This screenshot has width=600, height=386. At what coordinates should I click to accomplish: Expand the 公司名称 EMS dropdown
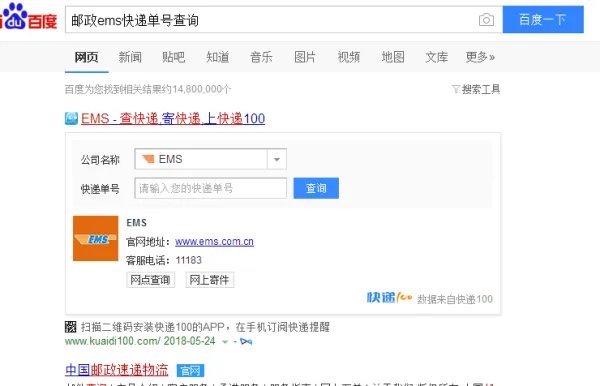click(210, 159)
